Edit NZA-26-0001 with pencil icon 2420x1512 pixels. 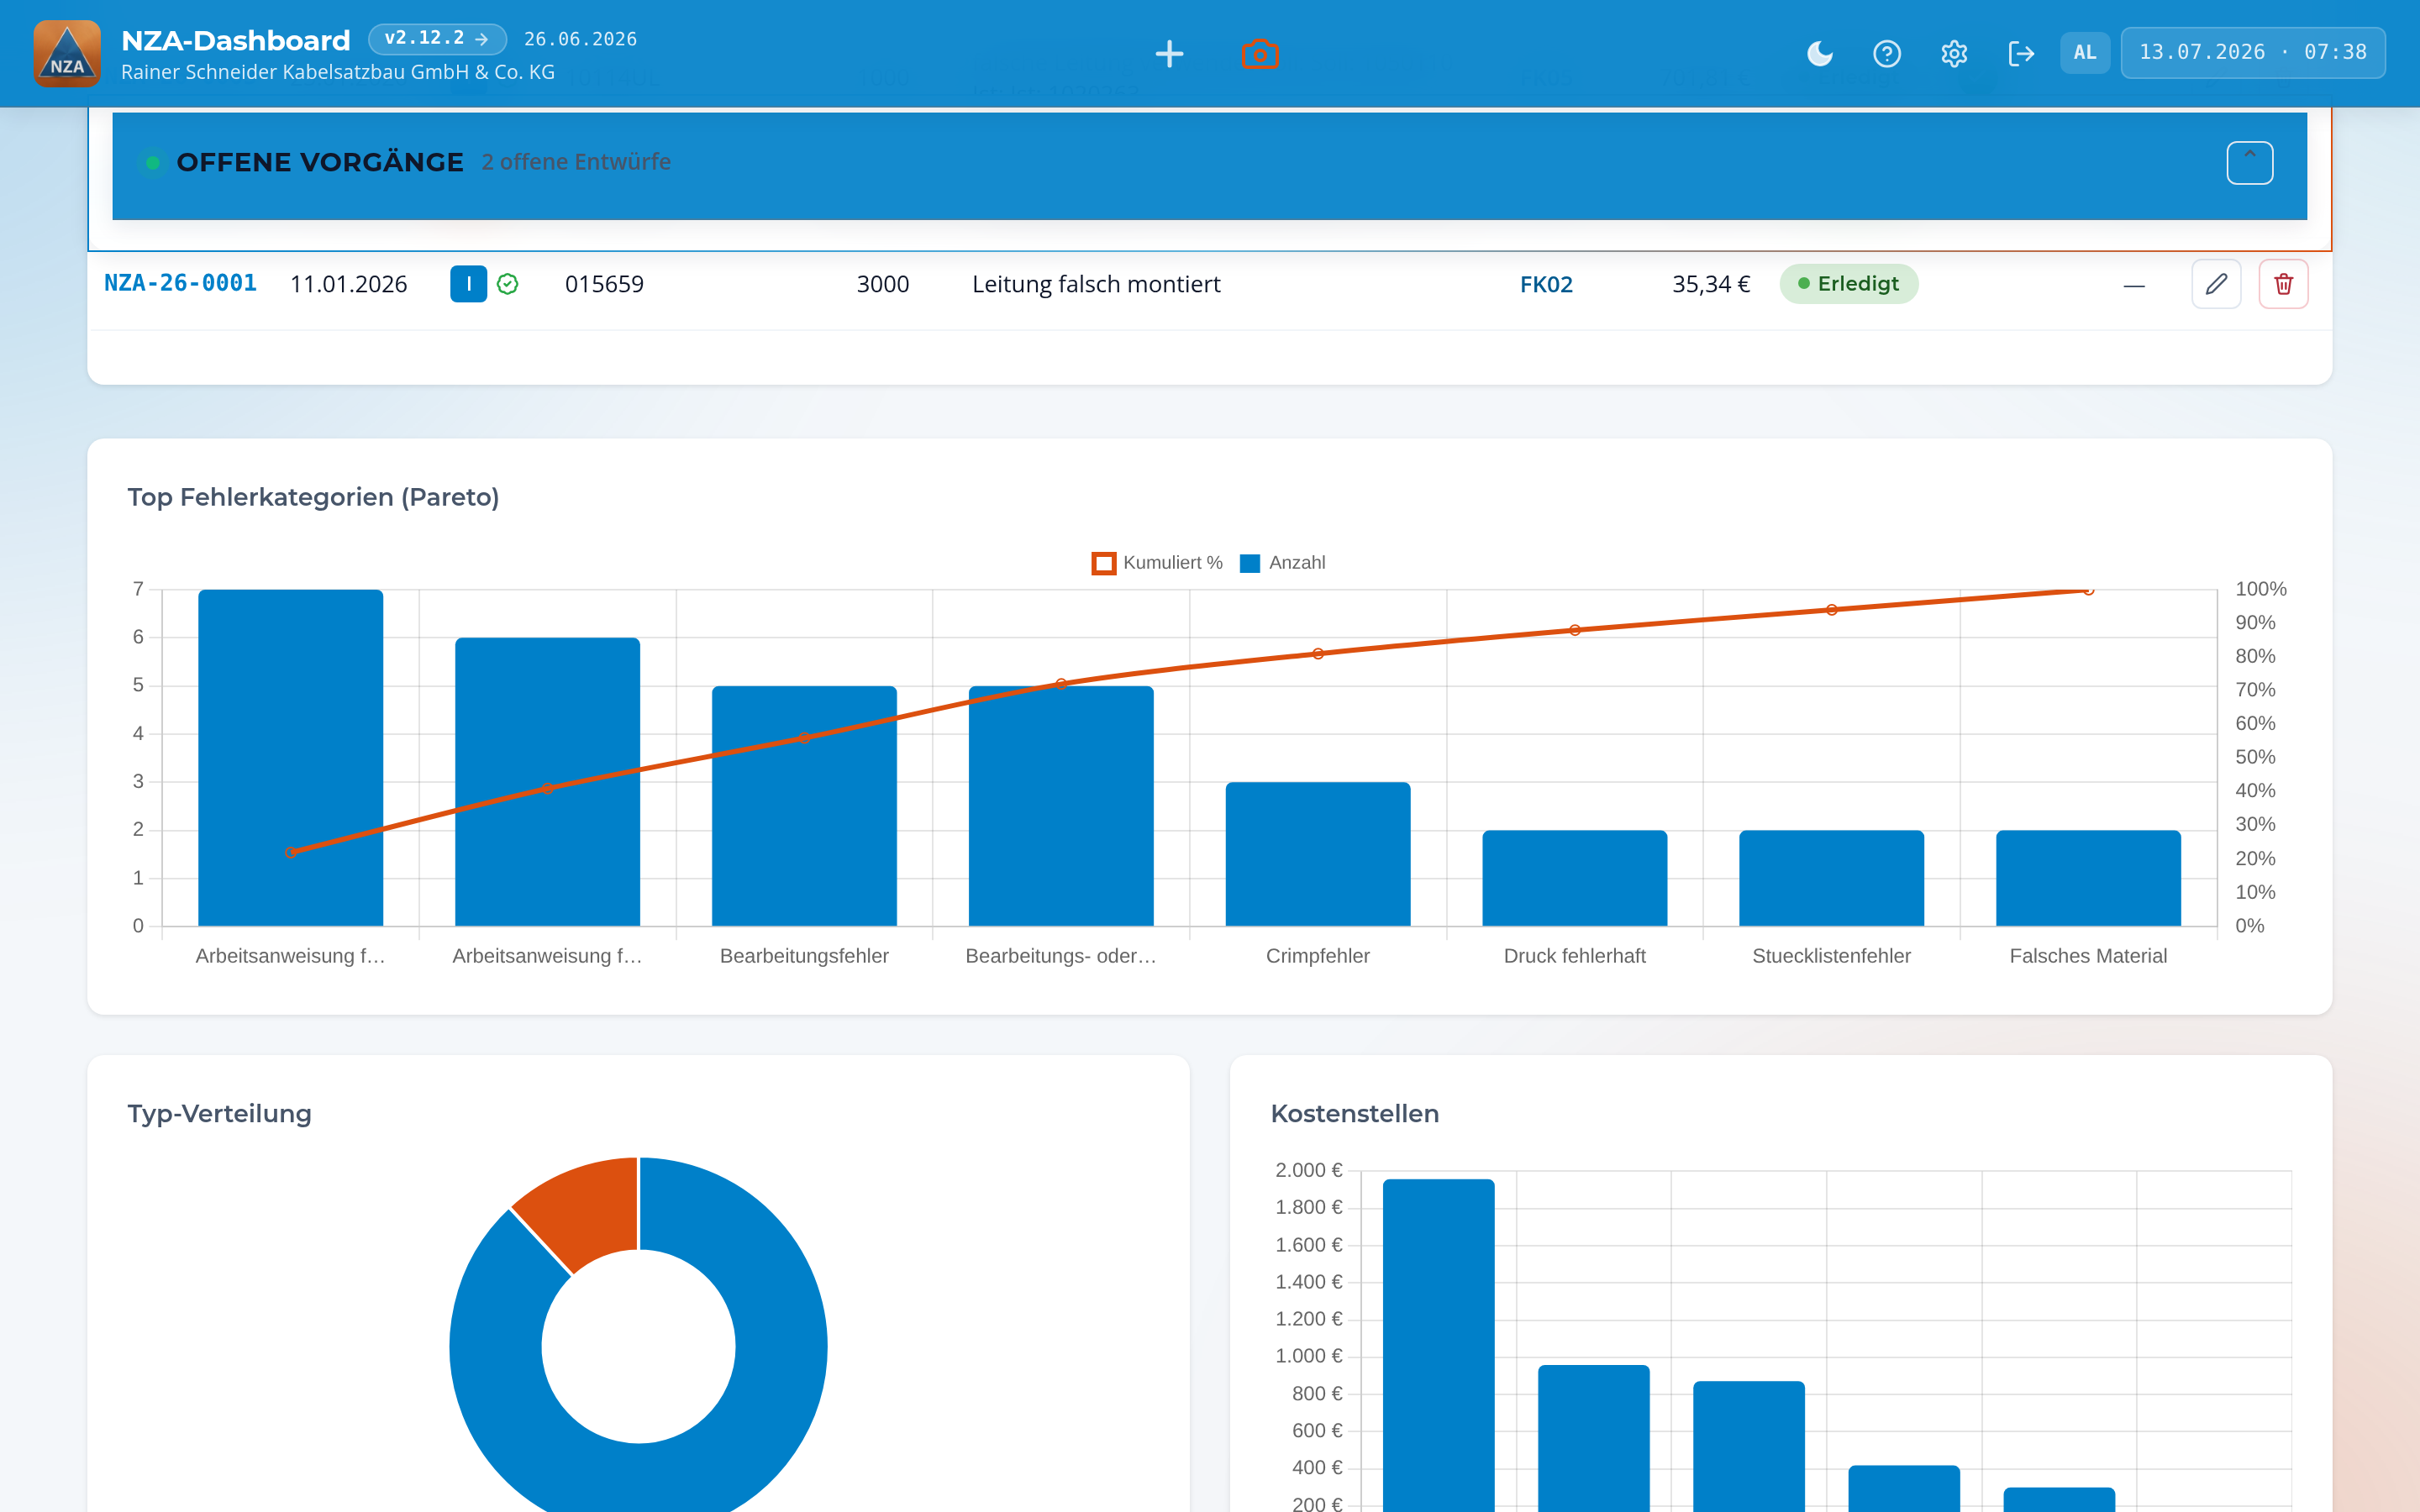tap(2216, 284)
